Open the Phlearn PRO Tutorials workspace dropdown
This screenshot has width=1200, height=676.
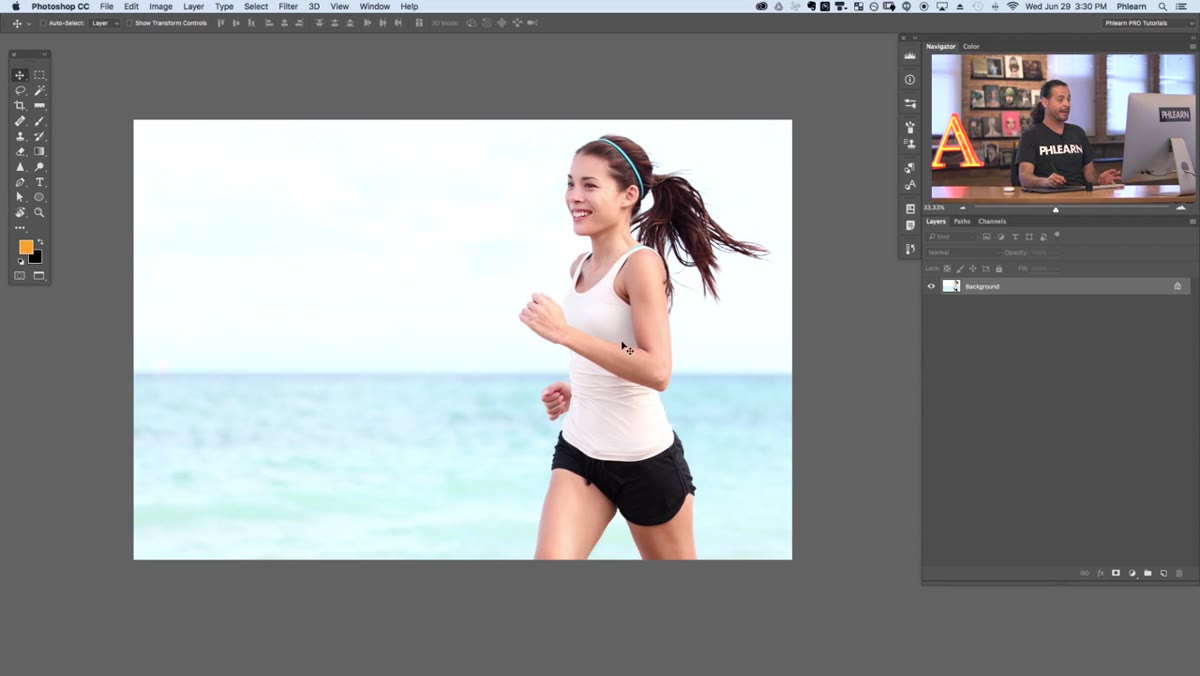point(1149,23)
